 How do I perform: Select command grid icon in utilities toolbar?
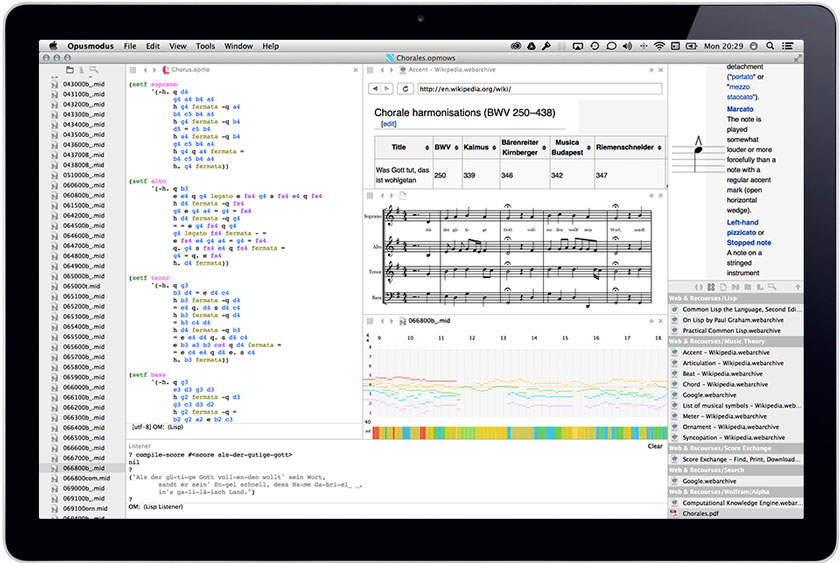click(x=711, y=287)
